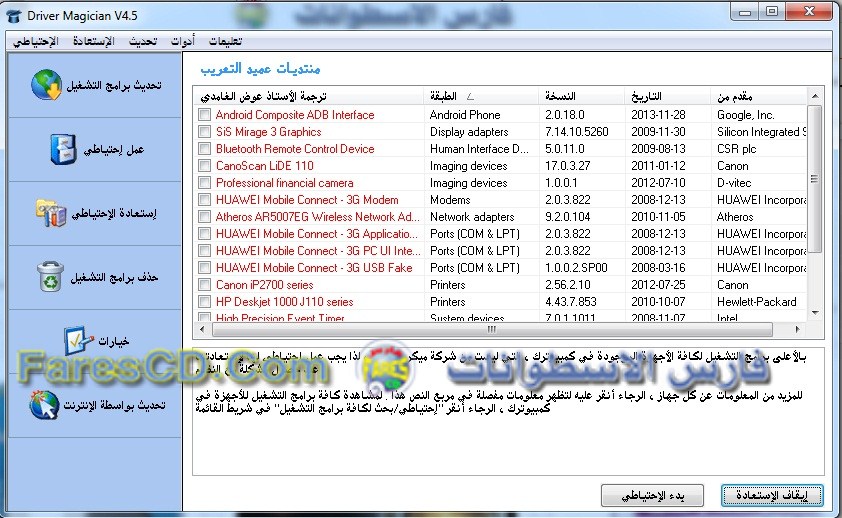Check the Canon iP2700 series checkbox
The width and height of the screenshot is (842, 518).
204,285
